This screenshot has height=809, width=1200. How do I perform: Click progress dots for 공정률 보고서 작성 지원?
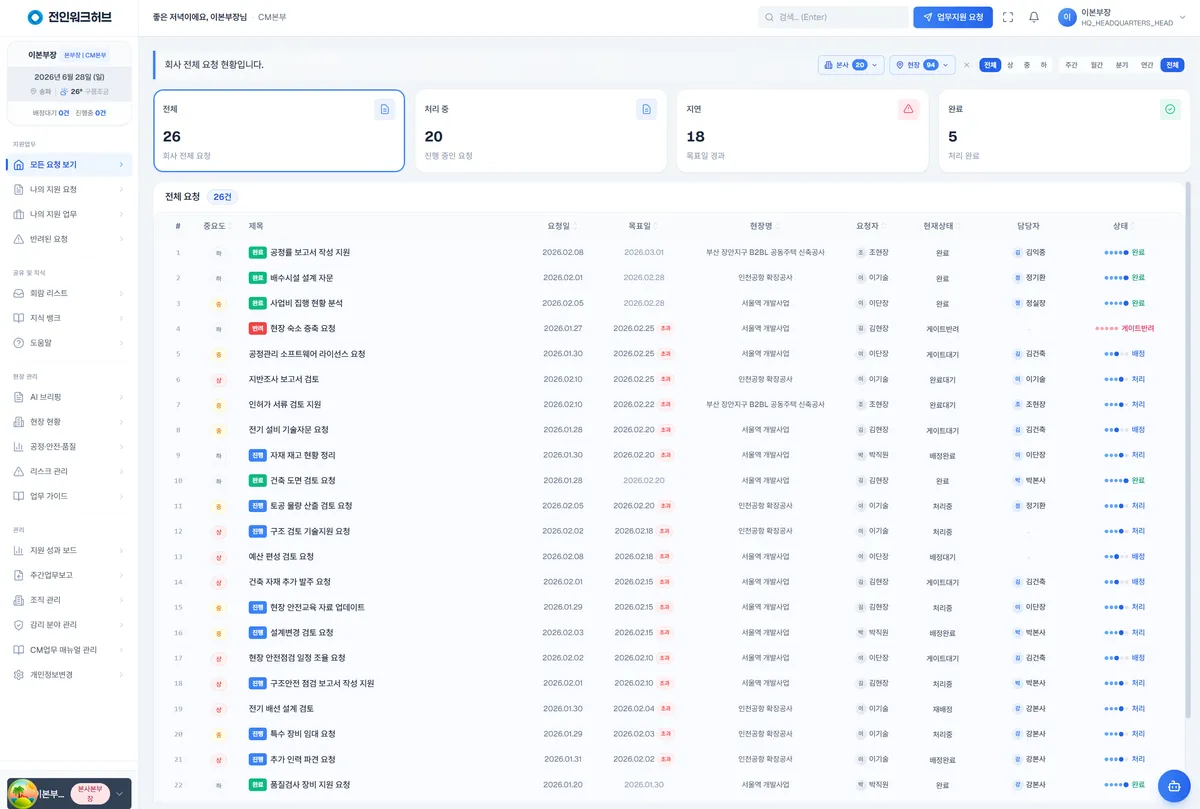tap(1116, 252)
